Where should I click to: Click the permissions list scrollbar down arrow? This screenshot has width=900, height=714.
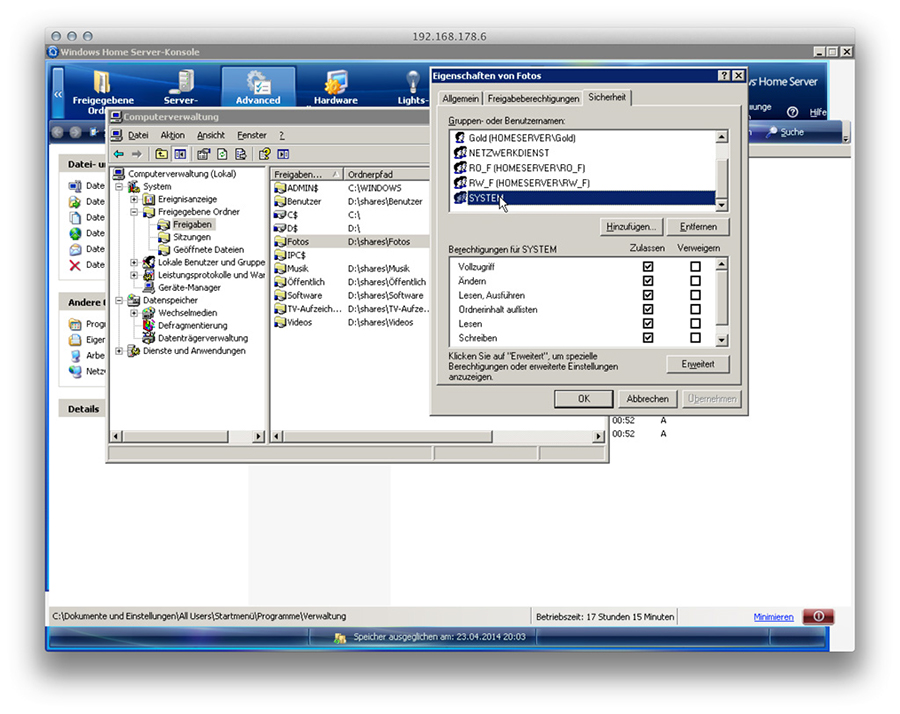tap(721, 340)
